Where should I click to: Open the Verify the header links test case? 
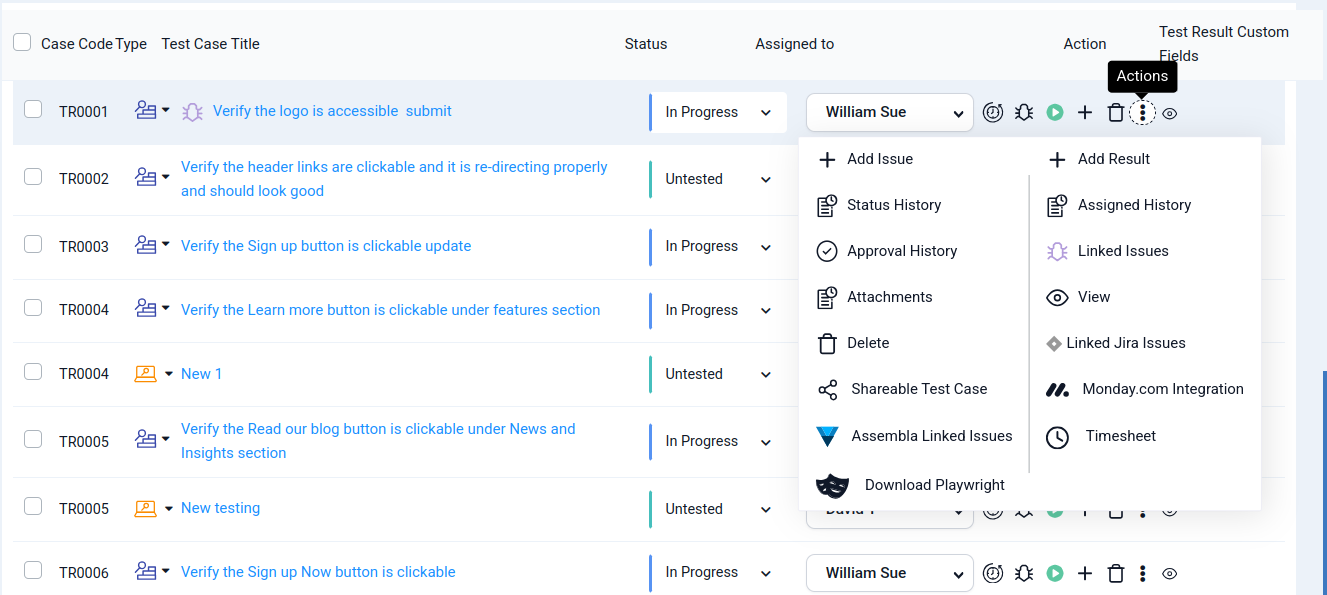point(394,179)
